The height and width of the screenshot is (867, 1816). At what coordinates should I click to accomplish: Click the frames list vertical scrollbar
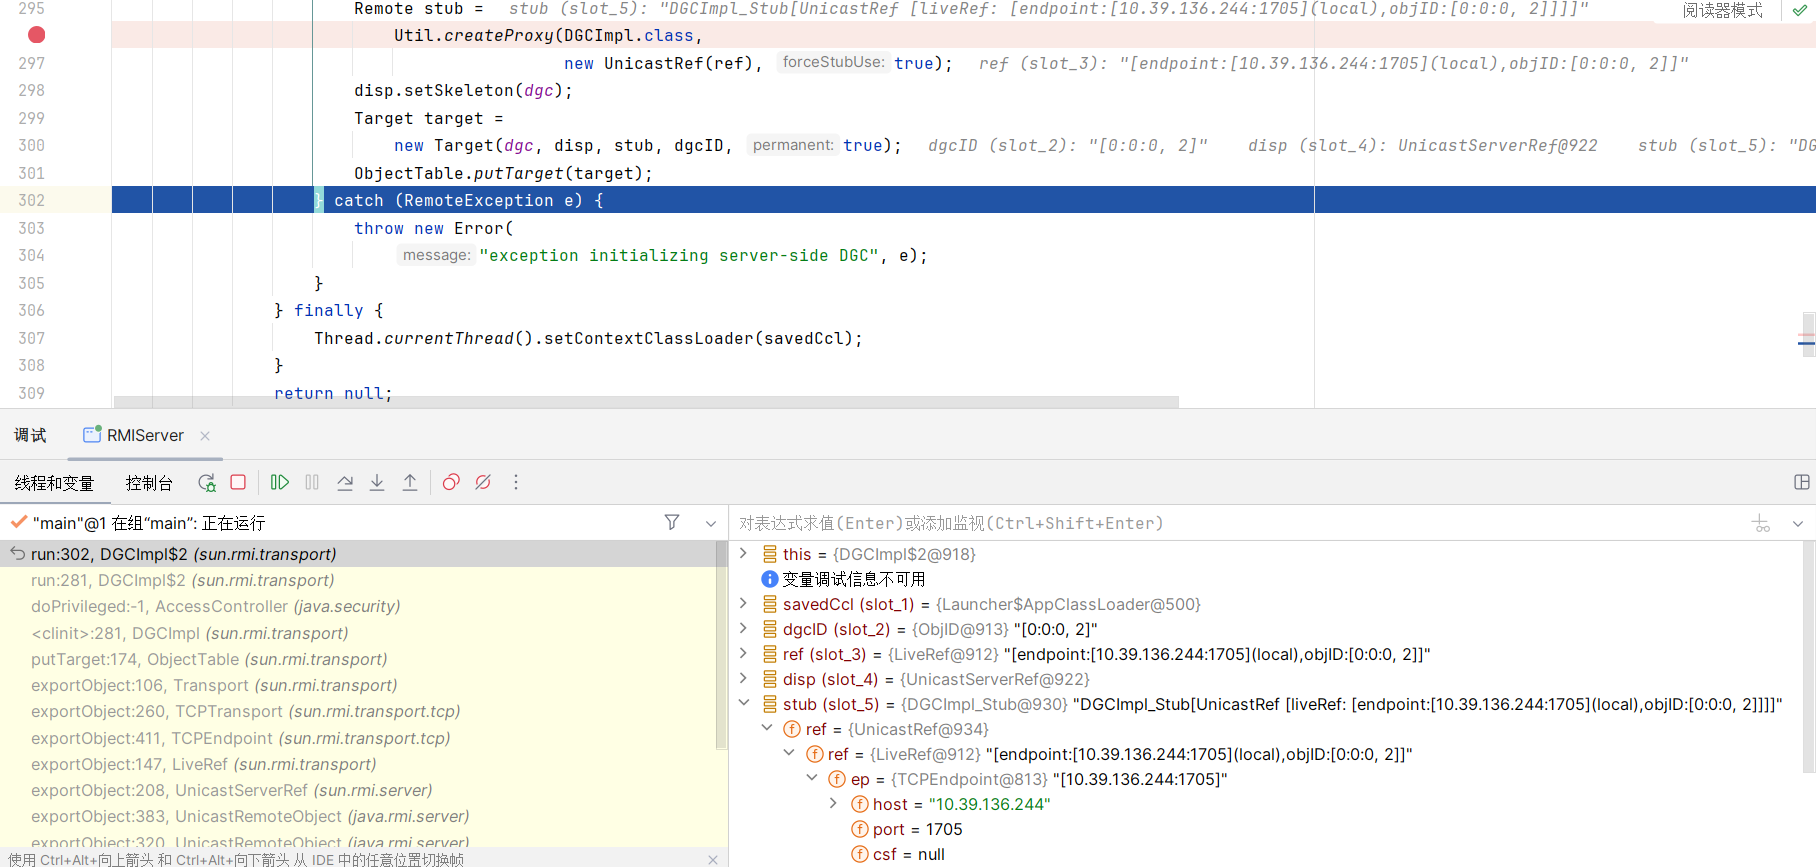[x=721, y=645]
